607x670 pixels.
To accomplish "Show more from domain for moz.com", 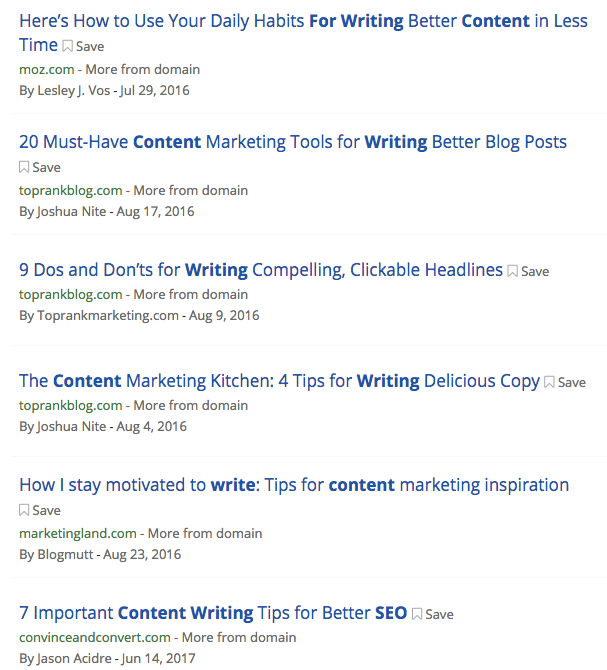I will 143,69.
